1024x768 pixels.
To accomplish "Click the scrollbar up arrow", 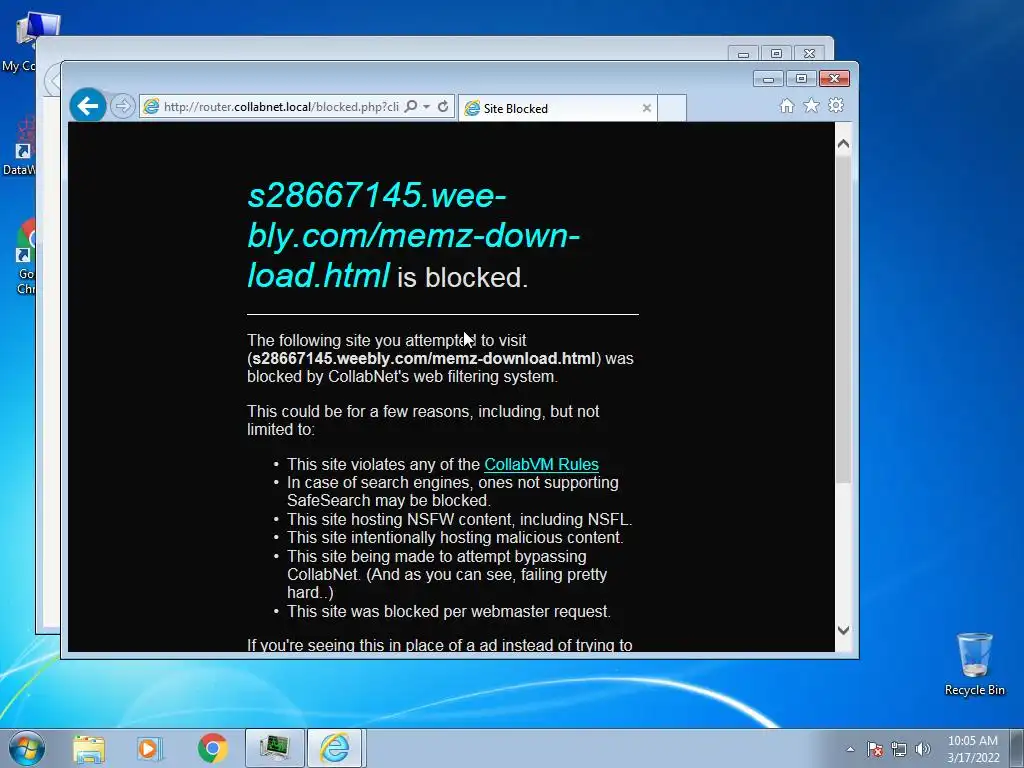I will point(843,144).
